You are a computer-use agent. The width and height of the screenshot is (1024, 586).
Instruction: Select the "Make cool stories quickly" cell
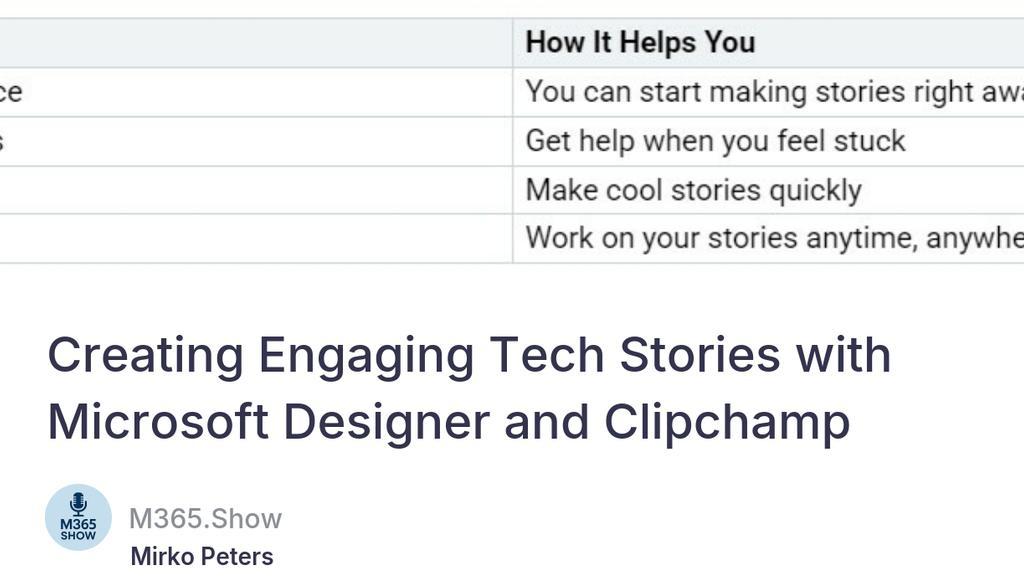[693, 190]
